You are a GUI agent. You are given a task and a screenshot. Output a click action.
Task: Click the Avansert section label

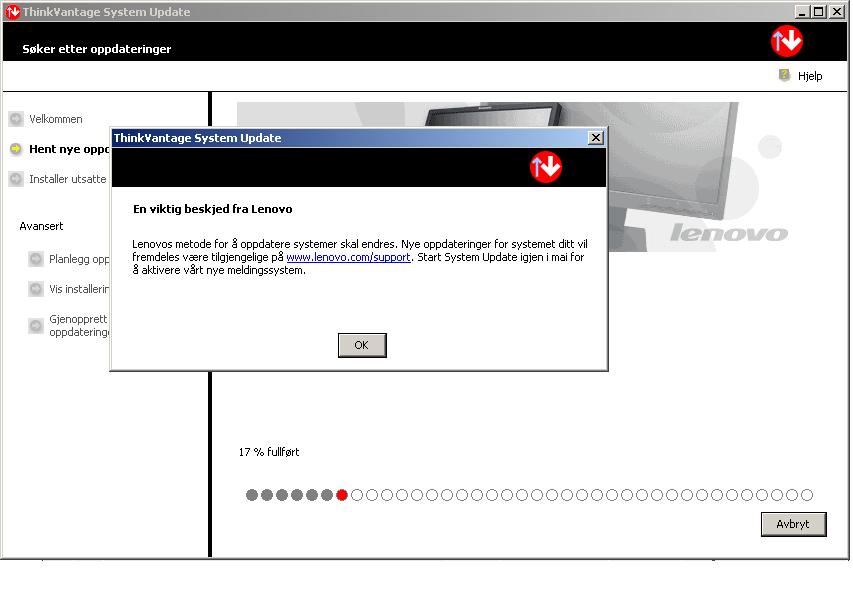pyautogui.click(x=41, y=226)
